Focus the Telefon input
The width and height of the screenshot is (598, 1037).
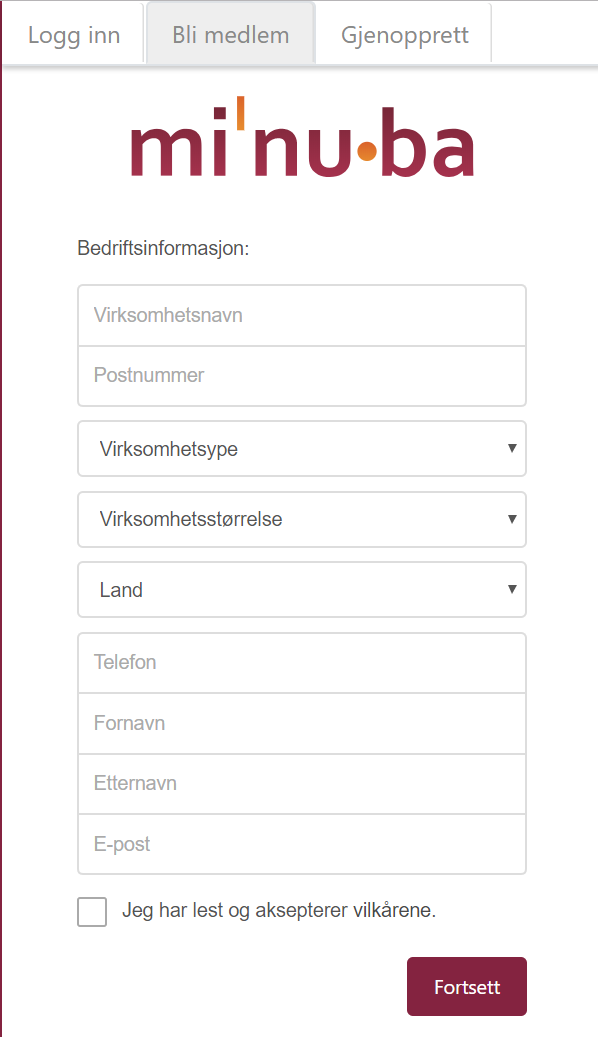(x=302, y=663)
